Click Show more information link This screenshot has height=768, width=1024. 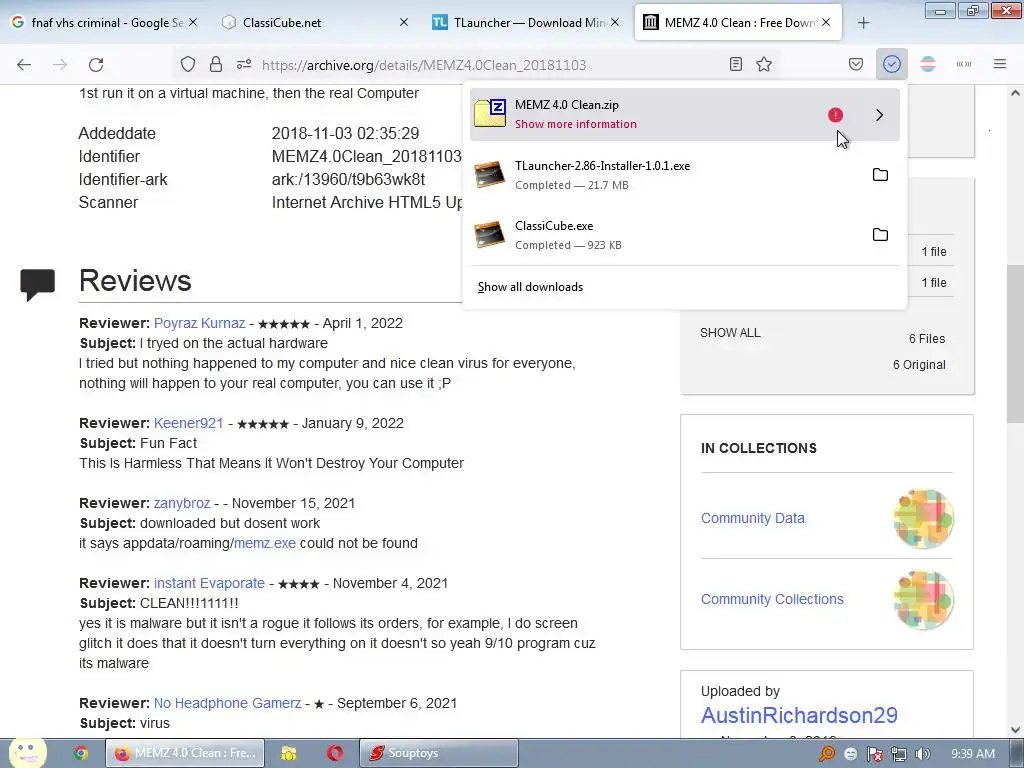tap(575, 124)
